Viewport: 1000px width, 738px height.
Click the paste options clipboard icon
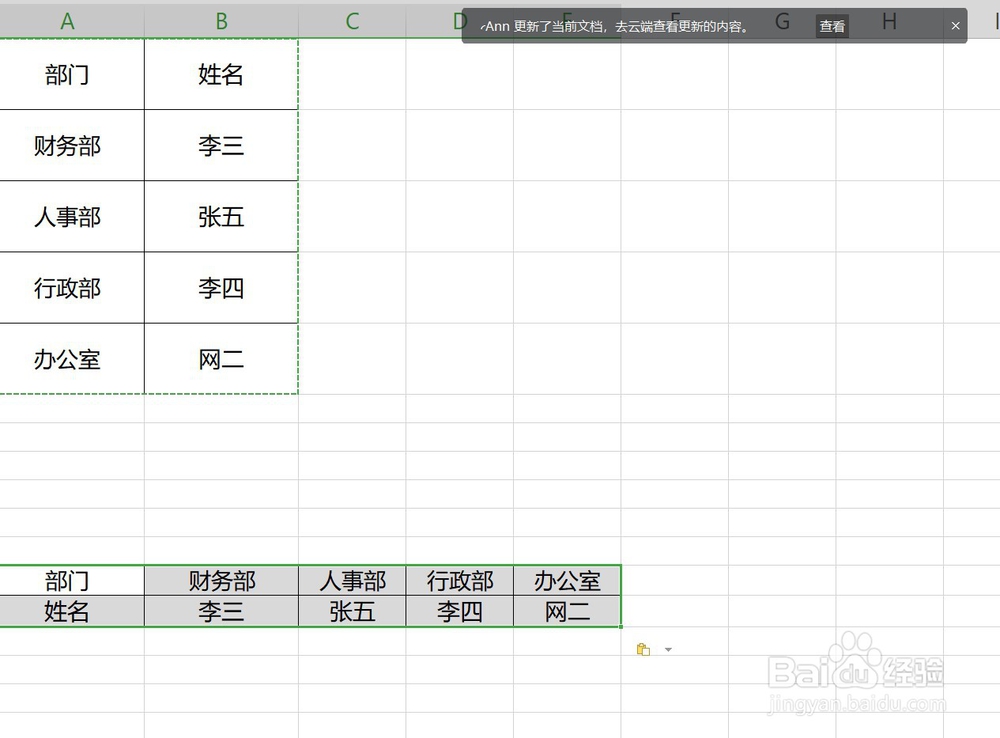642,649
